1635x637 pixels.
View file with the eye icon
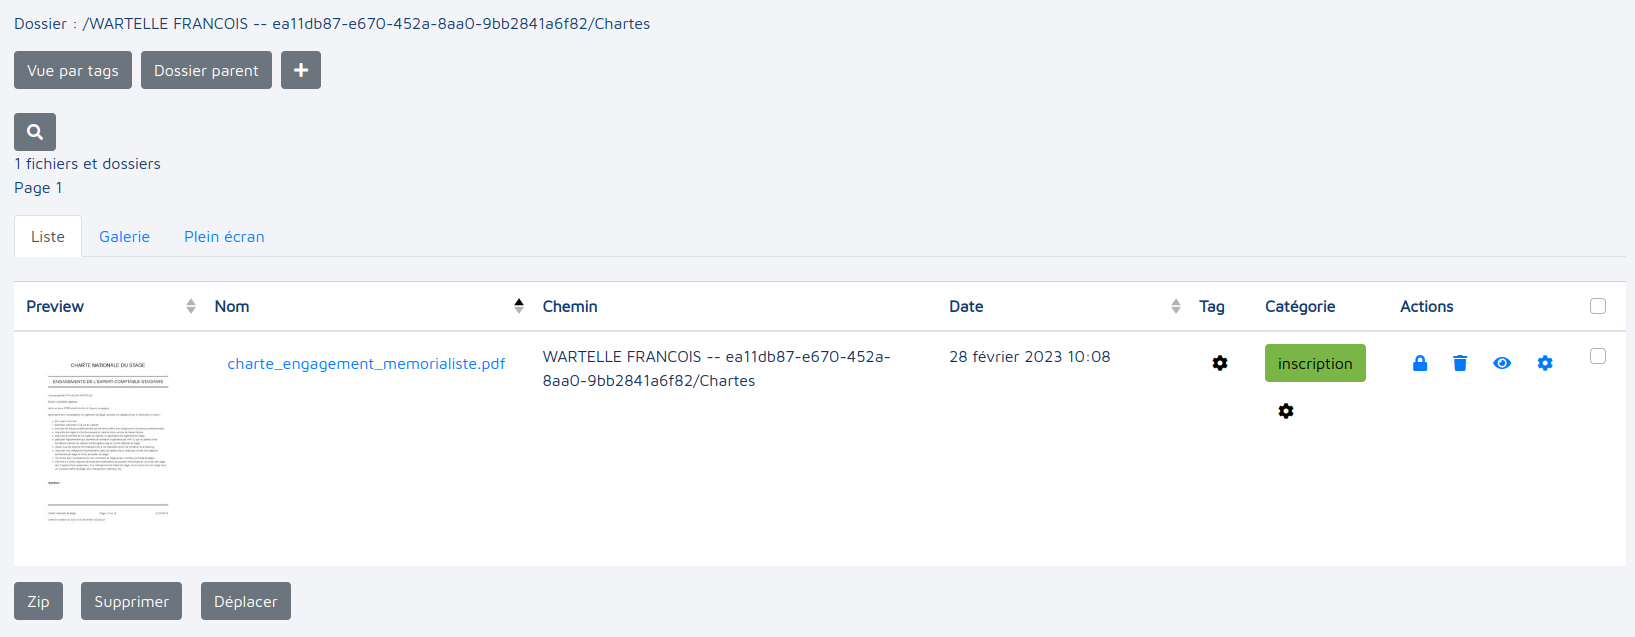point(1502,363)
